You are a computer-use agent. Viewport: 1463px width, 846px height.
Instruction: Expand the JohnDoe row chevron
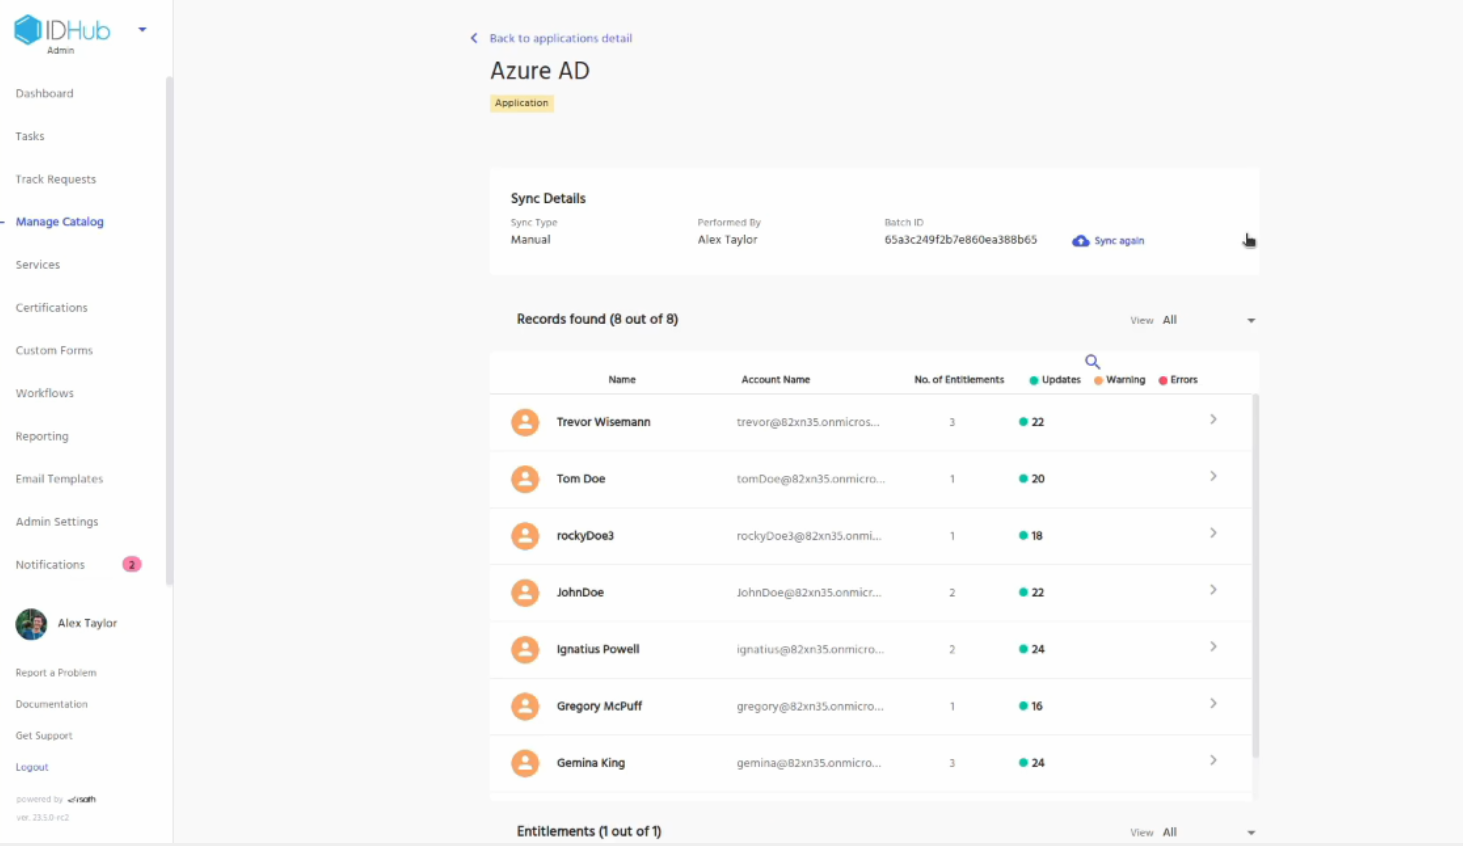[1213, 590]
